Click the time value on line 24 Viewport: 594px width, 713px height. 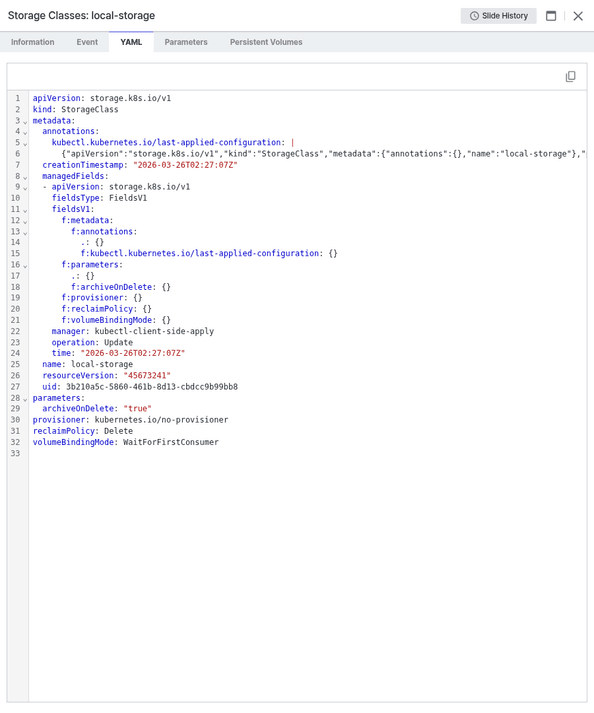click(133, 353)
